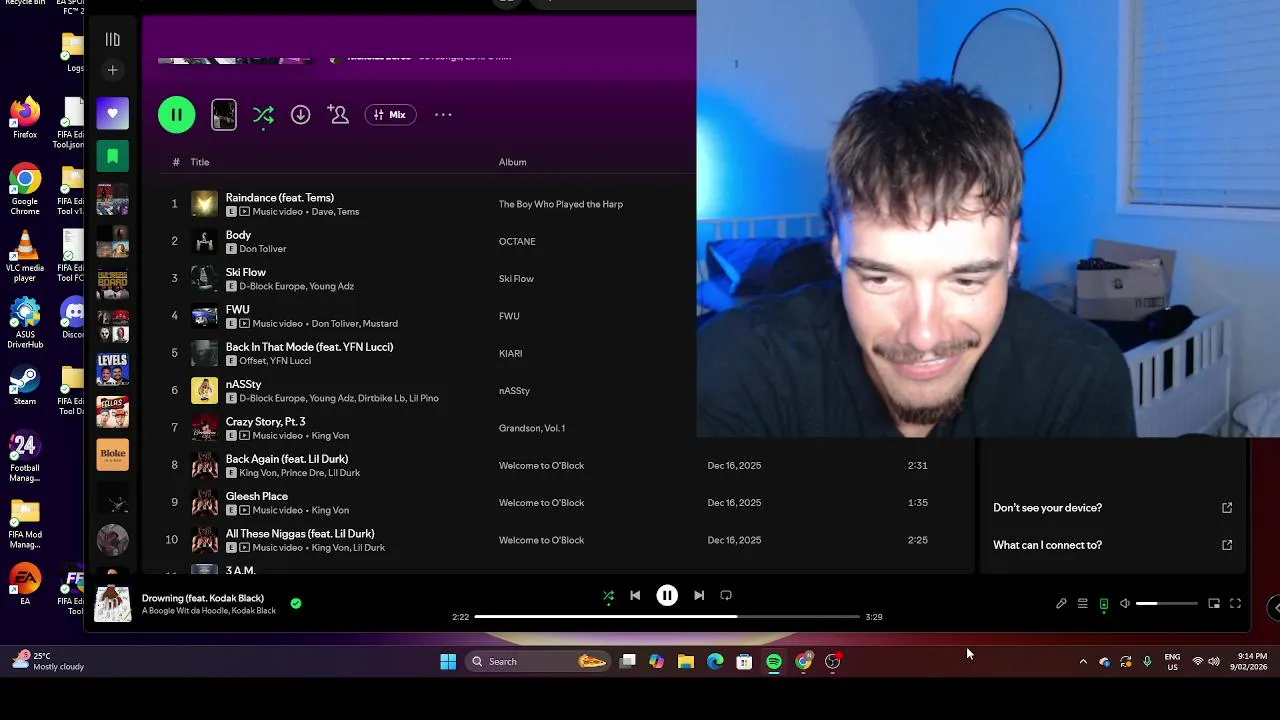Open the What can I connect to? link

click(x=1047, y=545)
